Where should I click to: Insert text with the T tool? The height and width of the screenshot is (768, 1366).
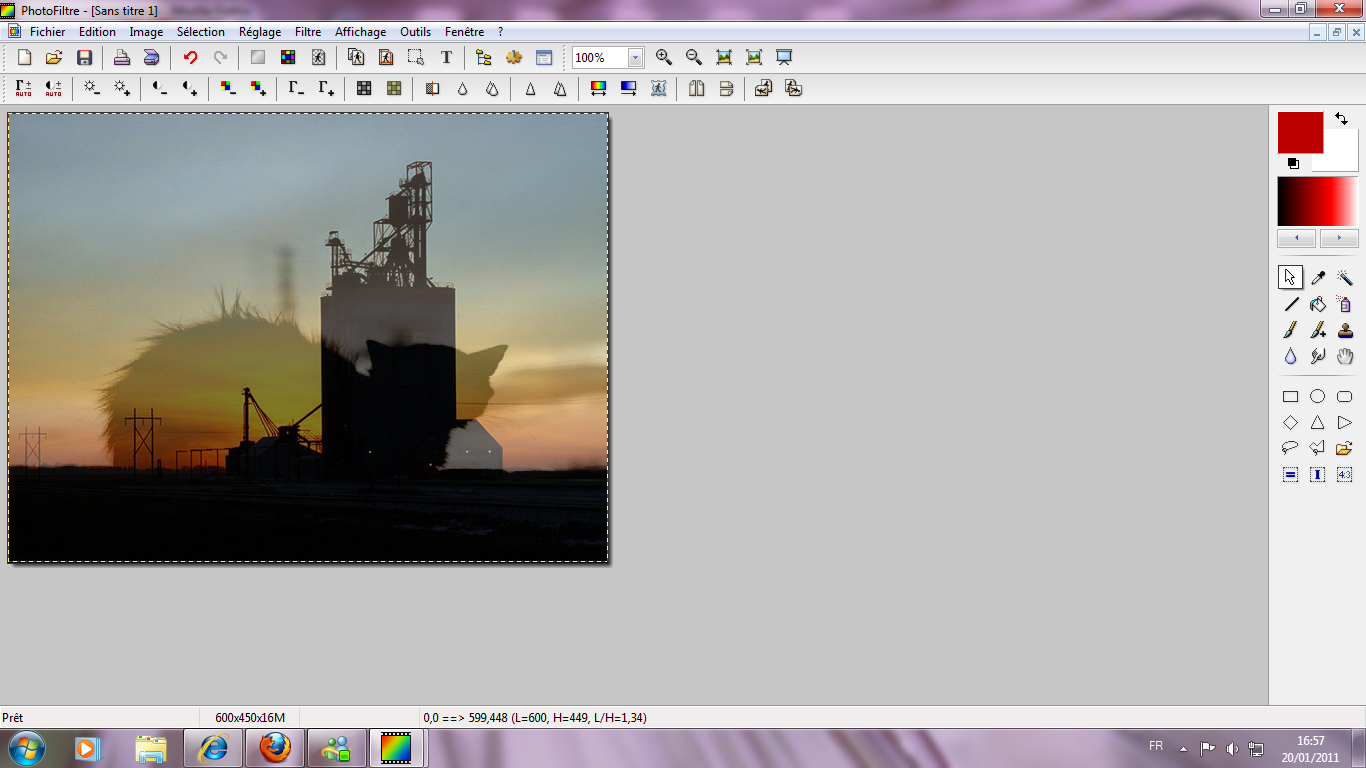click(446, 58)
